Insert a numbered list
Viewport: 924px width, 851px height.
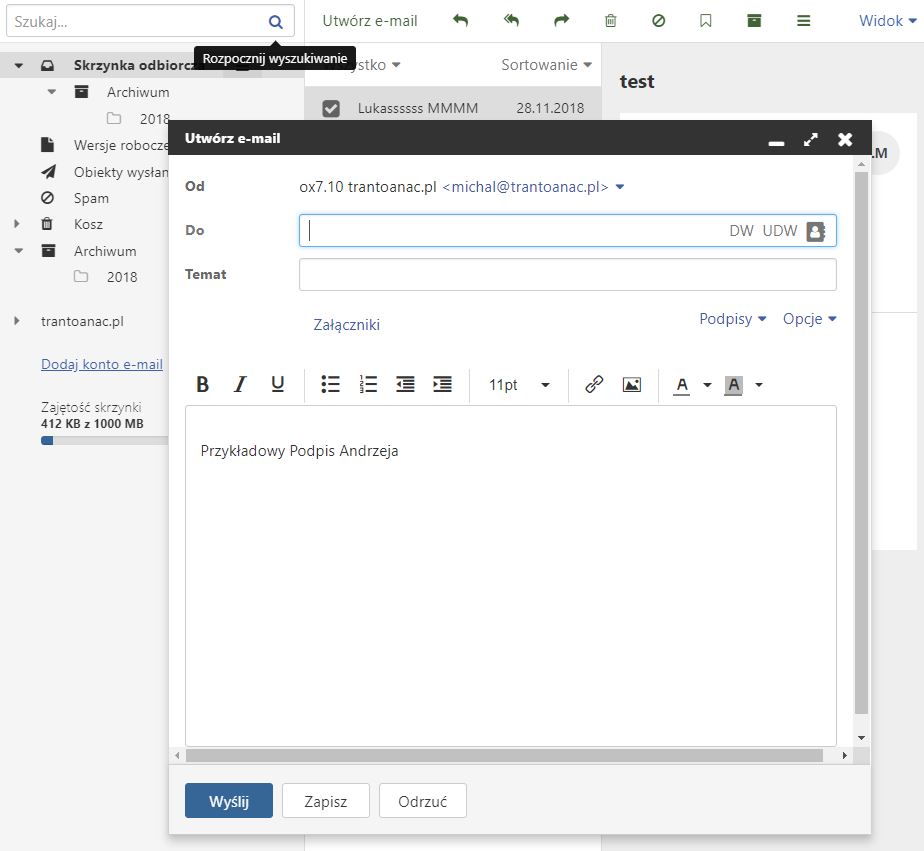tap(368, 384)
